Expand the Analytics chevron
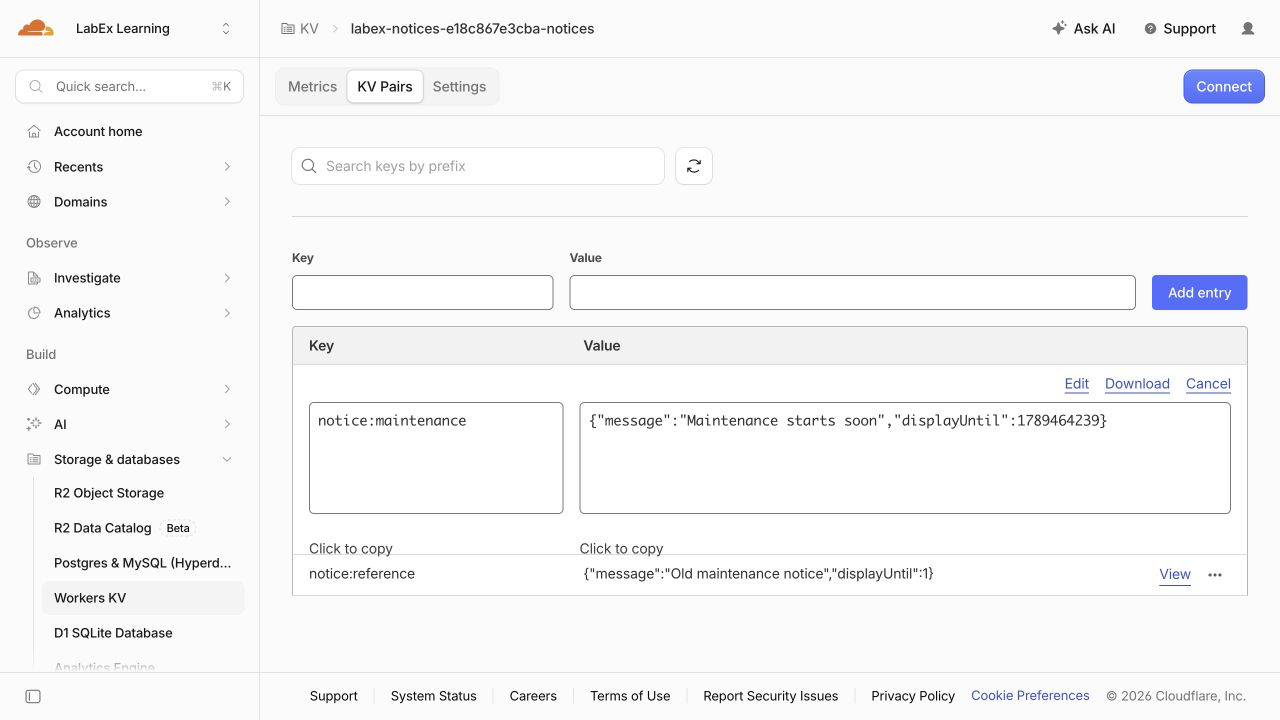1280x720 pixels. tap(227, 313)
